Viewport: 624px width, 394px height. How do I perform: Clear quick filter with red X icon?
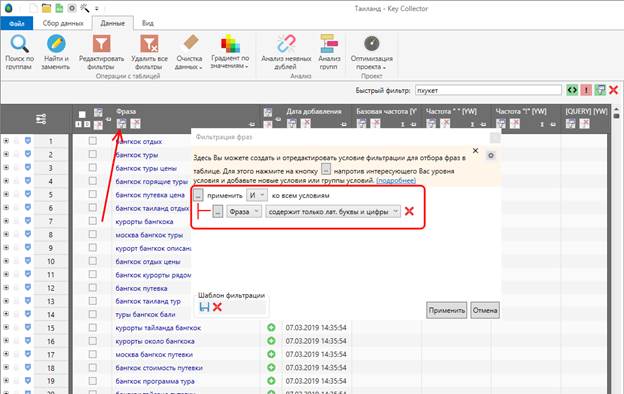pos(613,90)
